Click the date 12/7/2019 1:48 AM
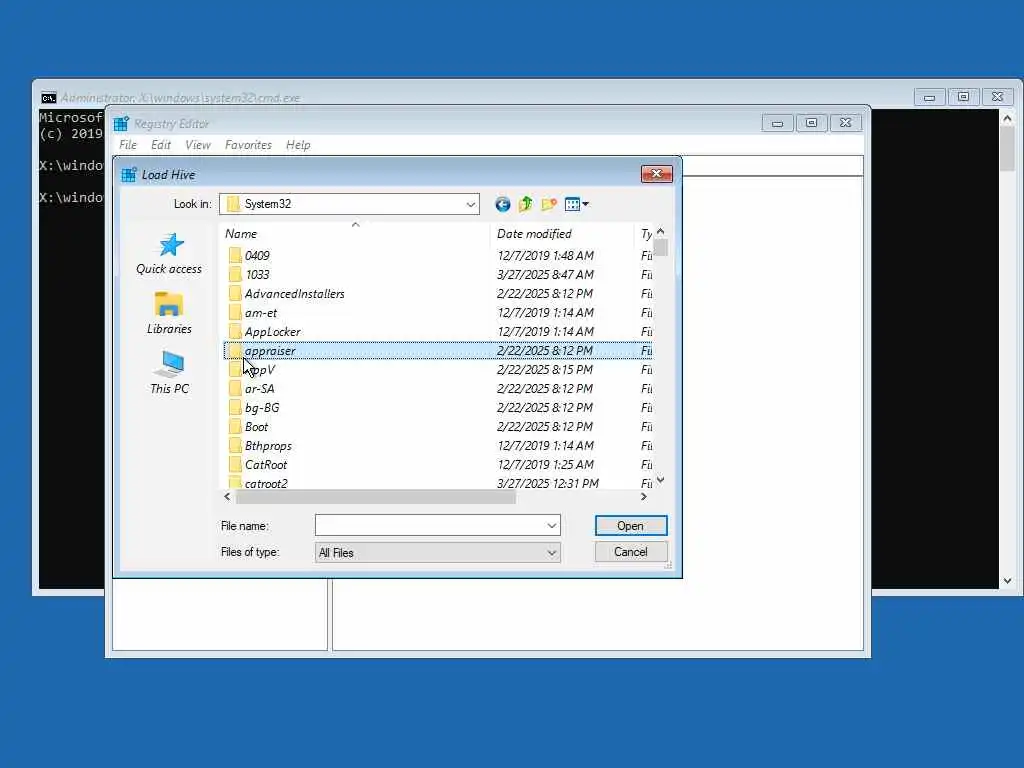The width and height of the screenshot is (1024, 768). (x=545, y=255)
